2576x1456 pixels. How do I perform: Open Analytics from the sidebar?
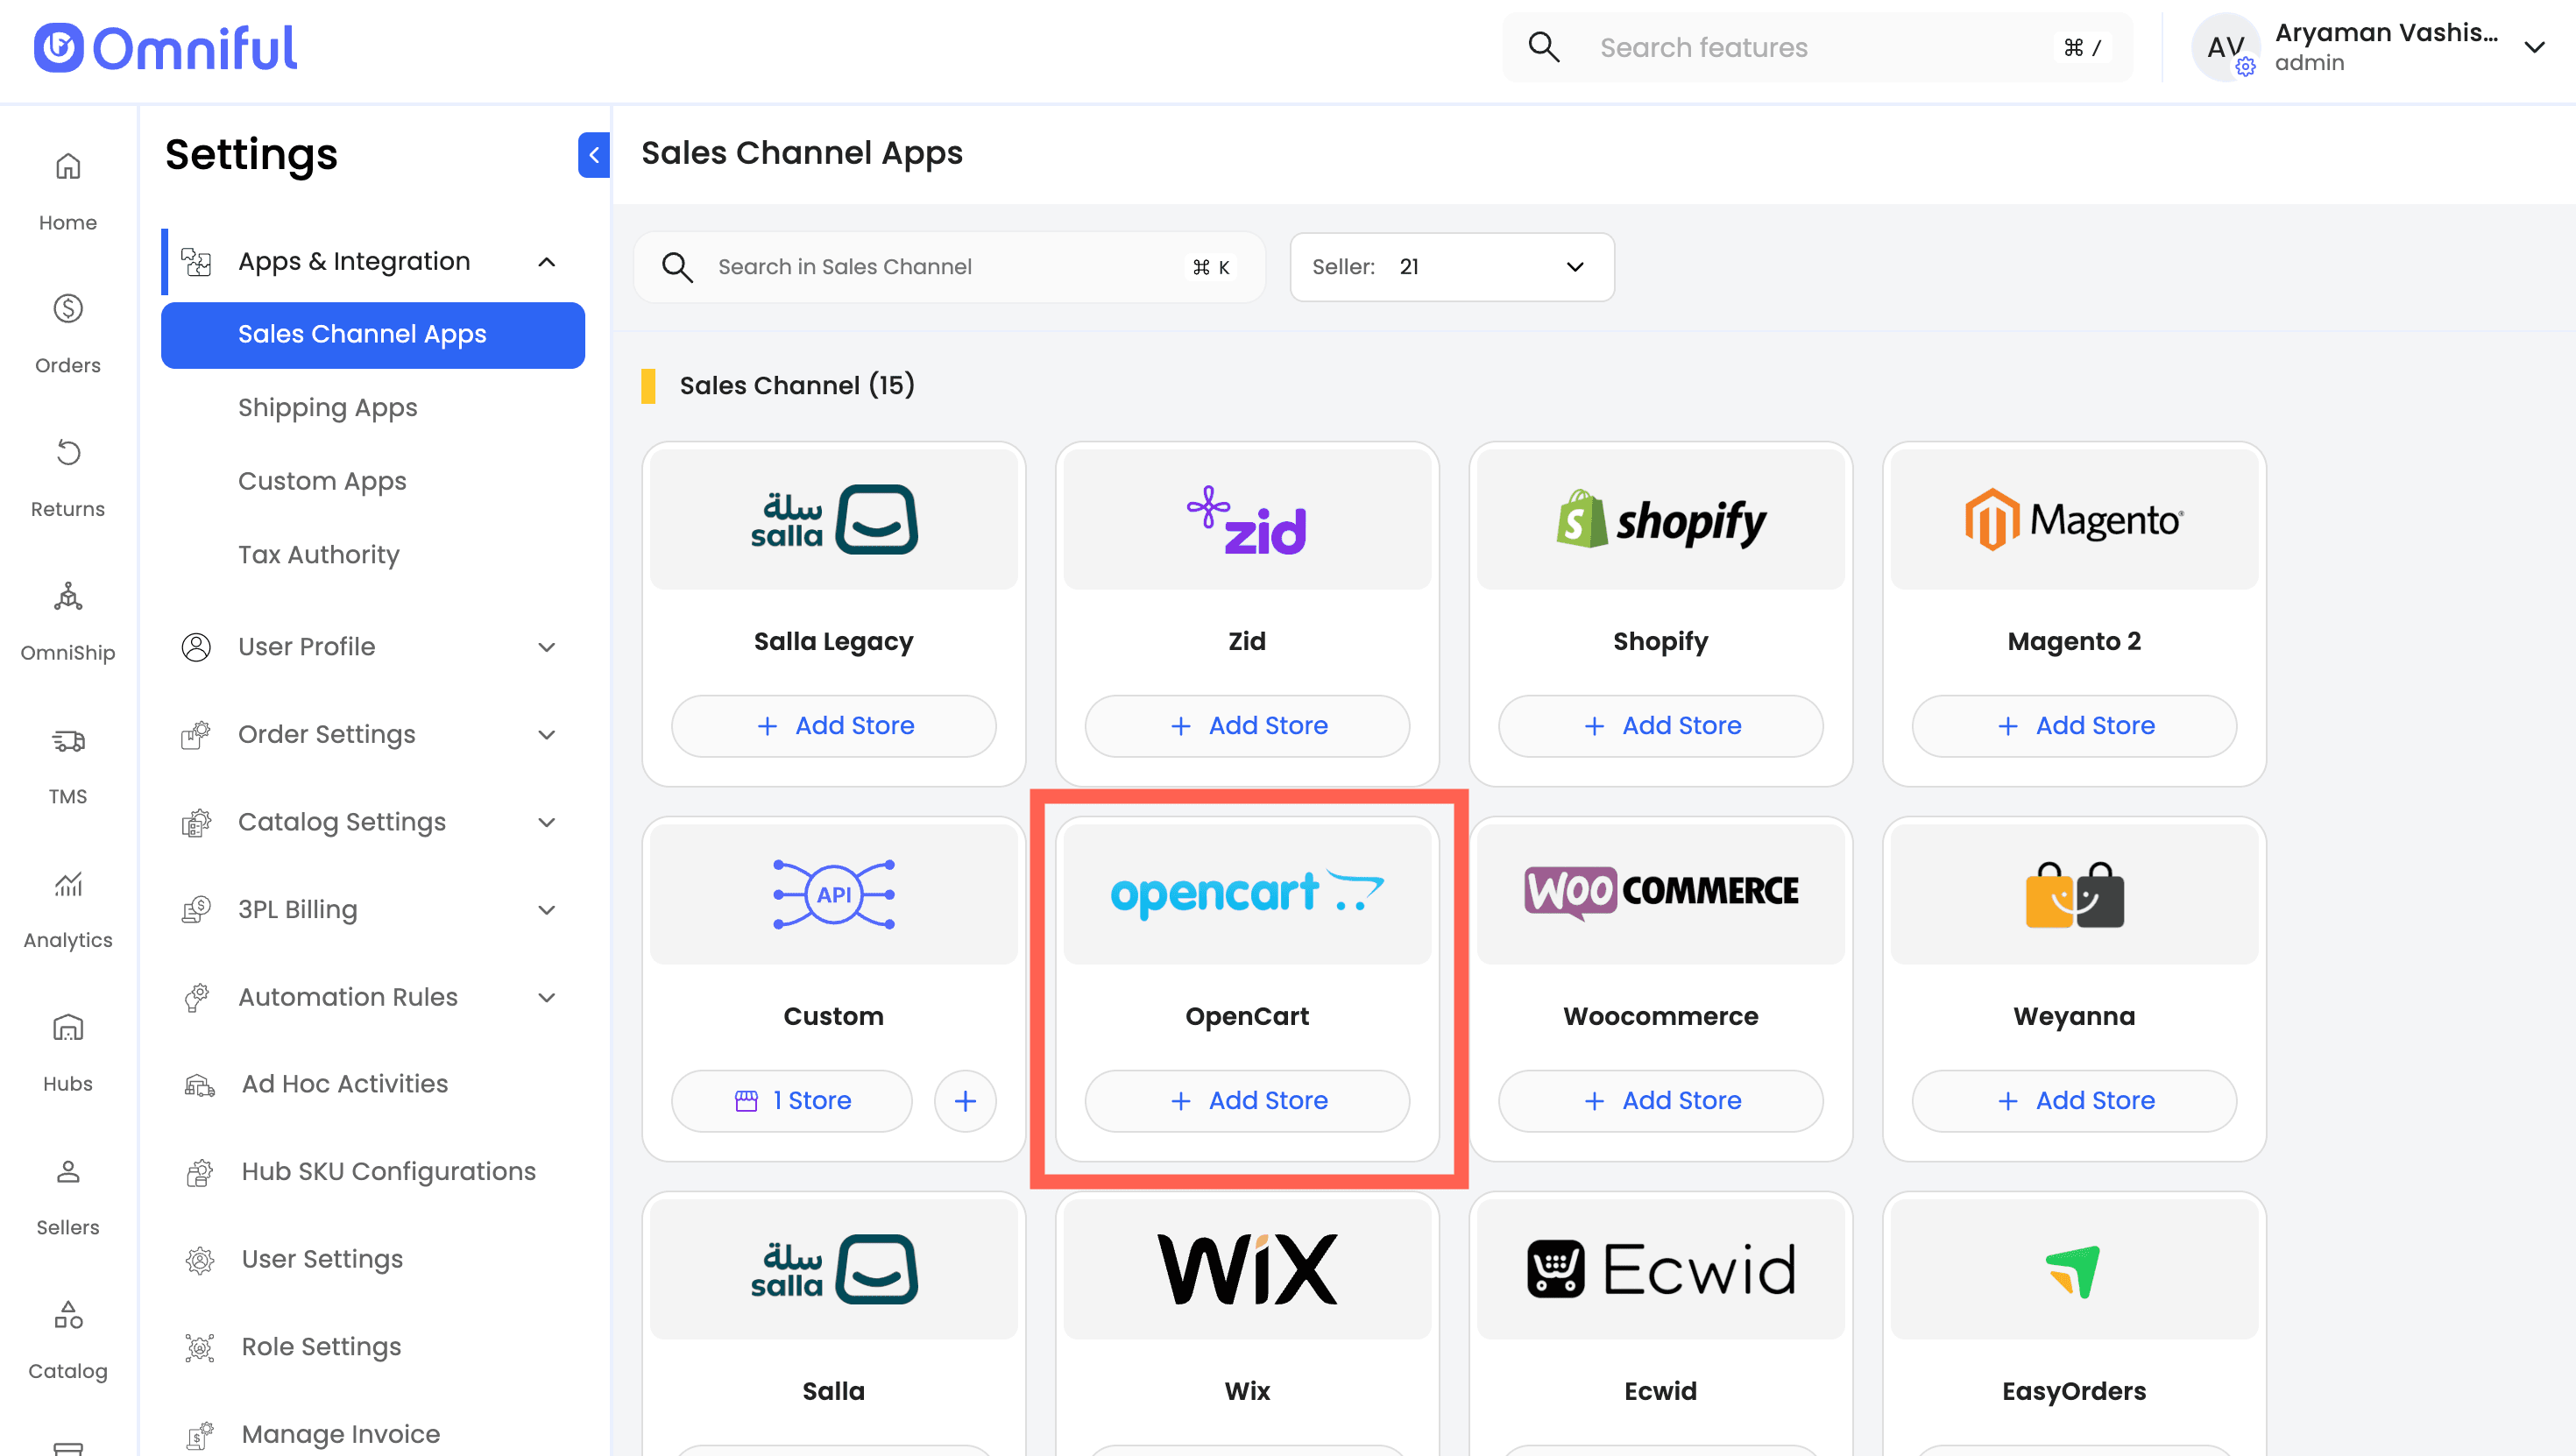click(x=67, y=885)
